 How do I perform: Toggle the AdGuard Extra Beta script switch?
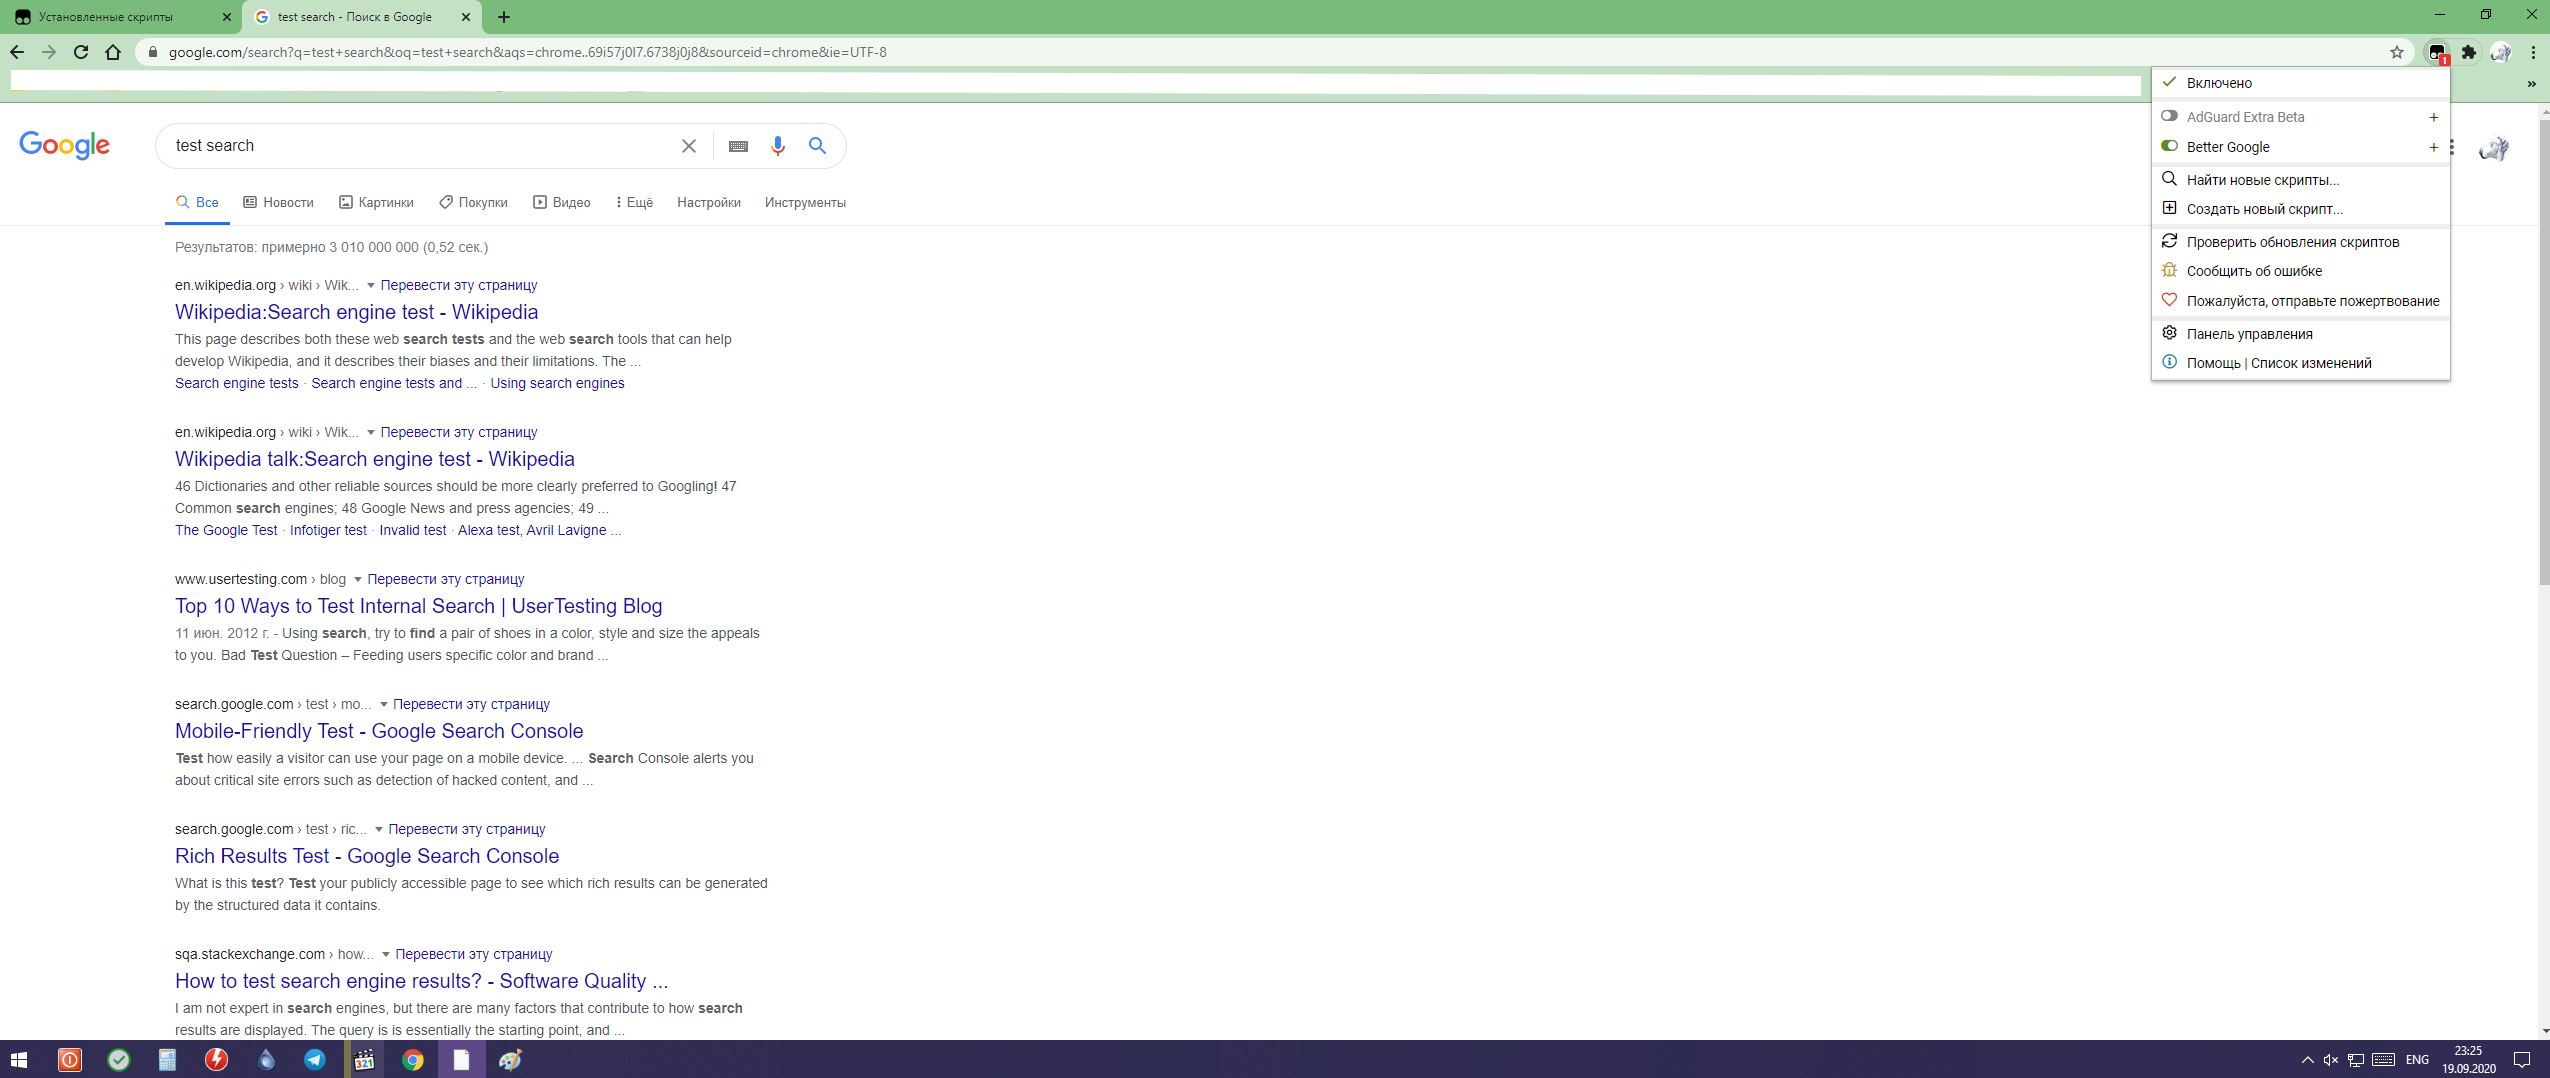pyautogui.click(x=2169, y=116)
